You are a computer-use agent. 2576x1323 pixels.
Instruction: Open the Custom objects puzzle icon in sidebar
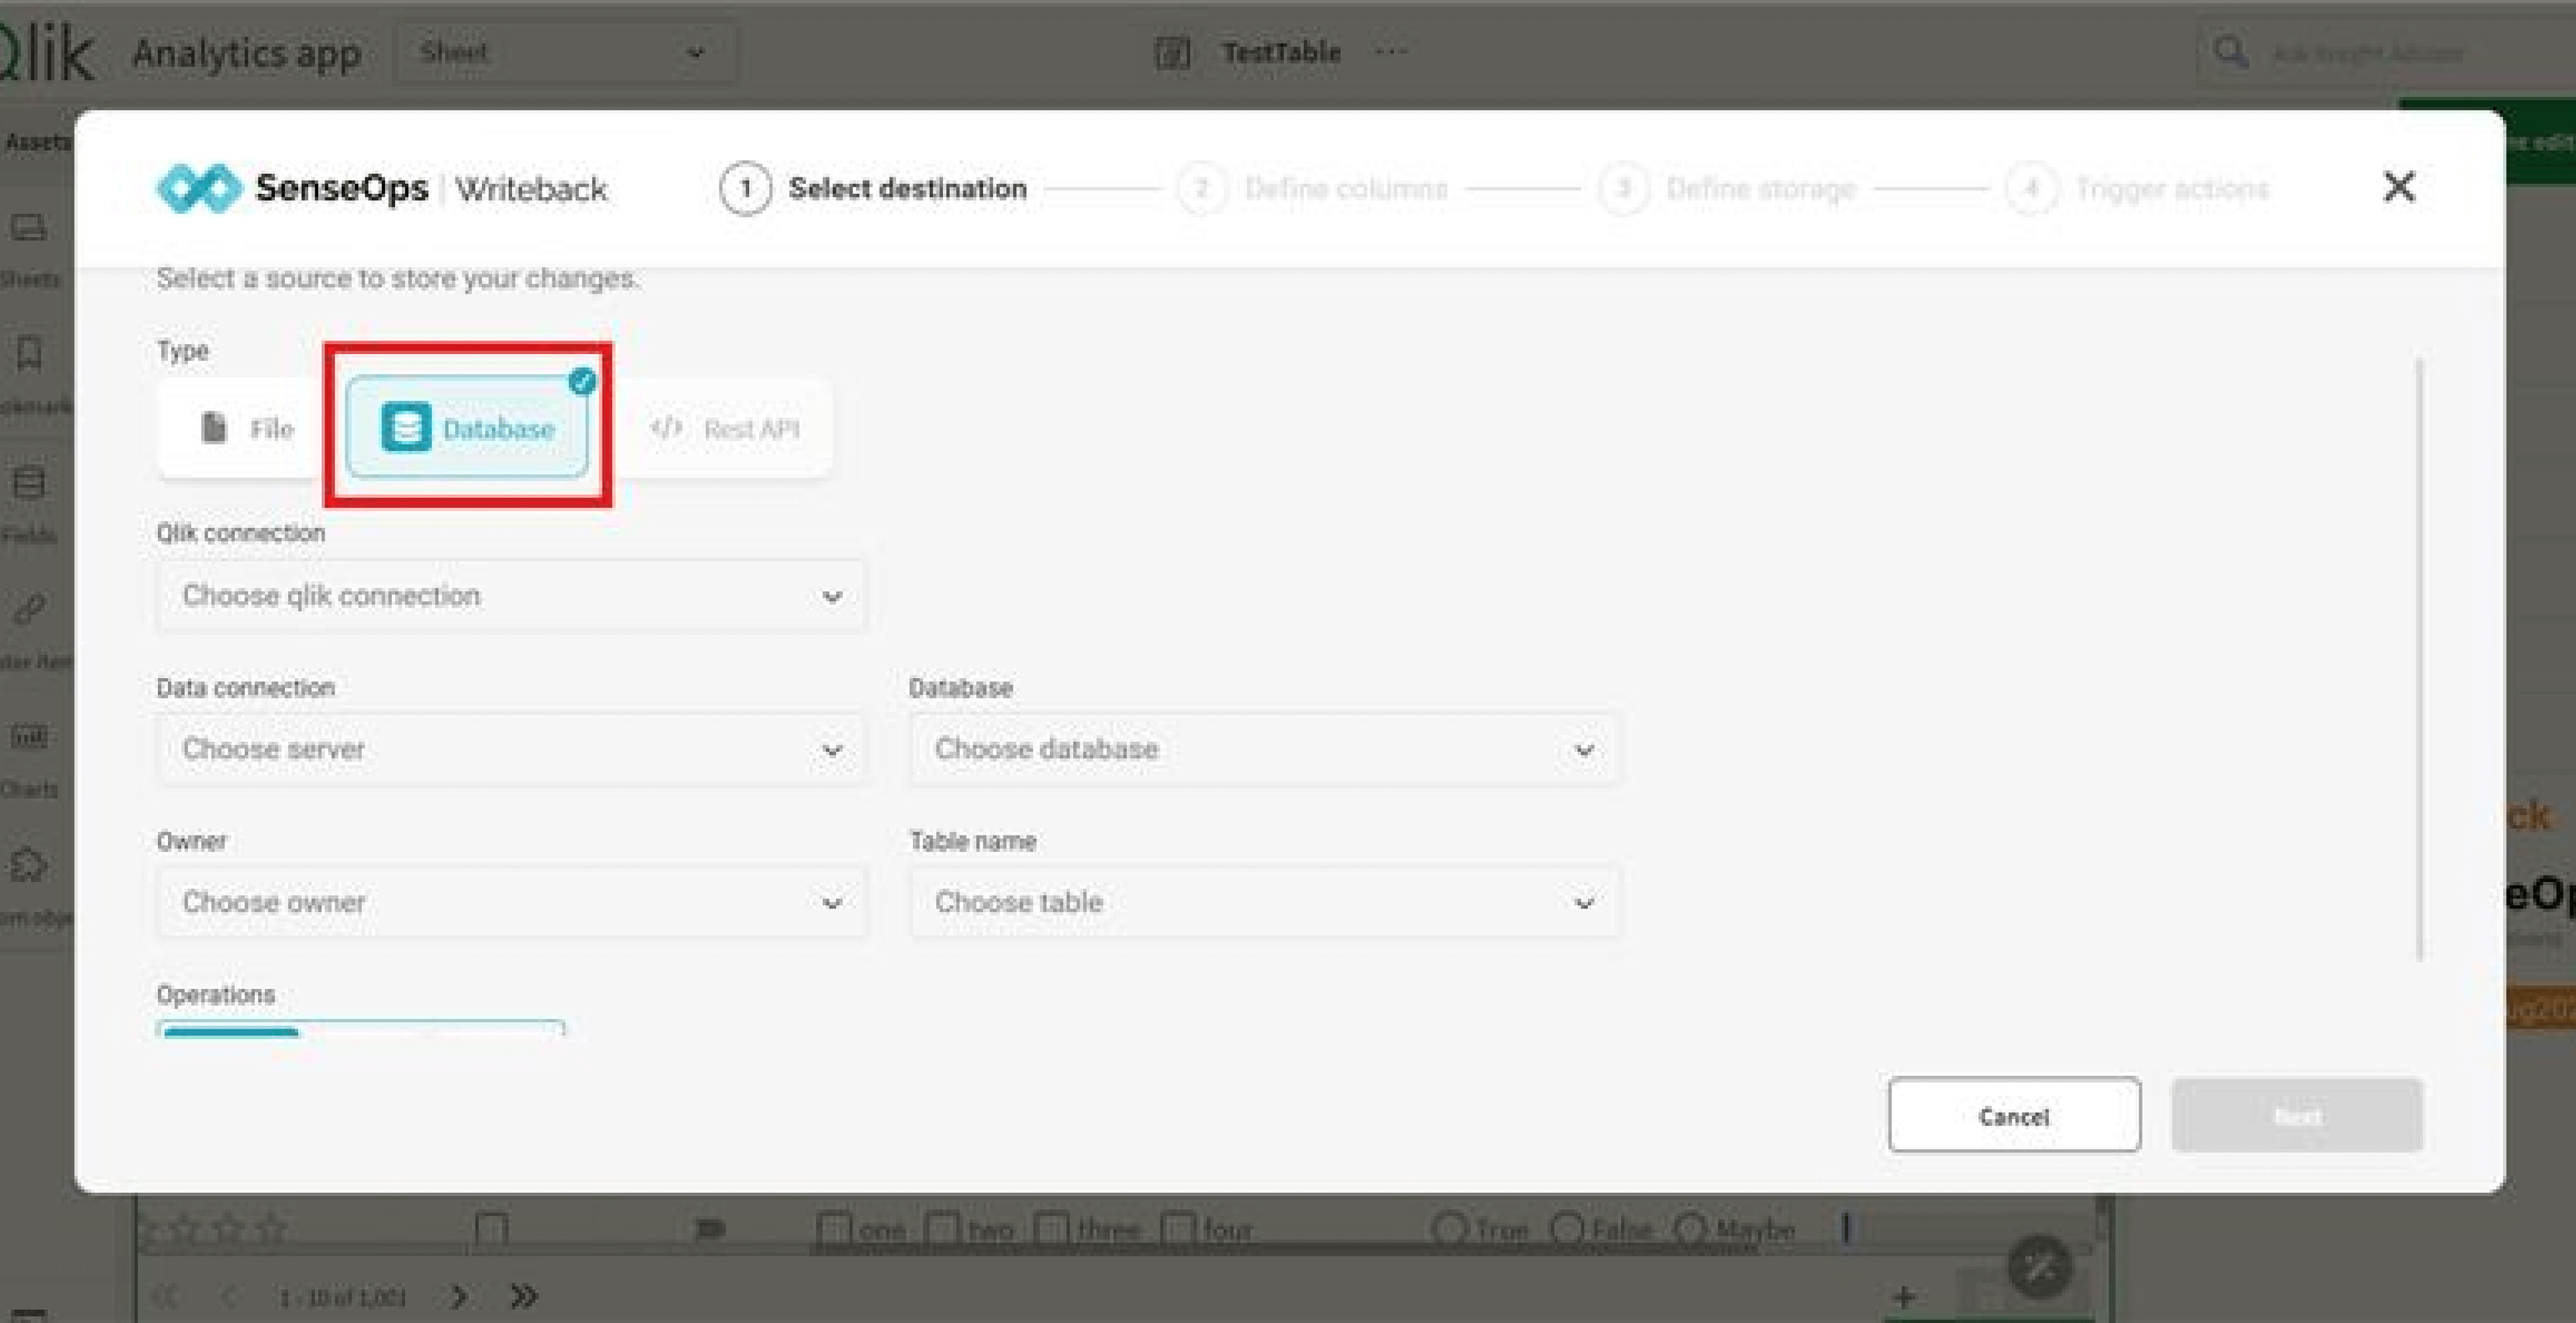[29, 864]
